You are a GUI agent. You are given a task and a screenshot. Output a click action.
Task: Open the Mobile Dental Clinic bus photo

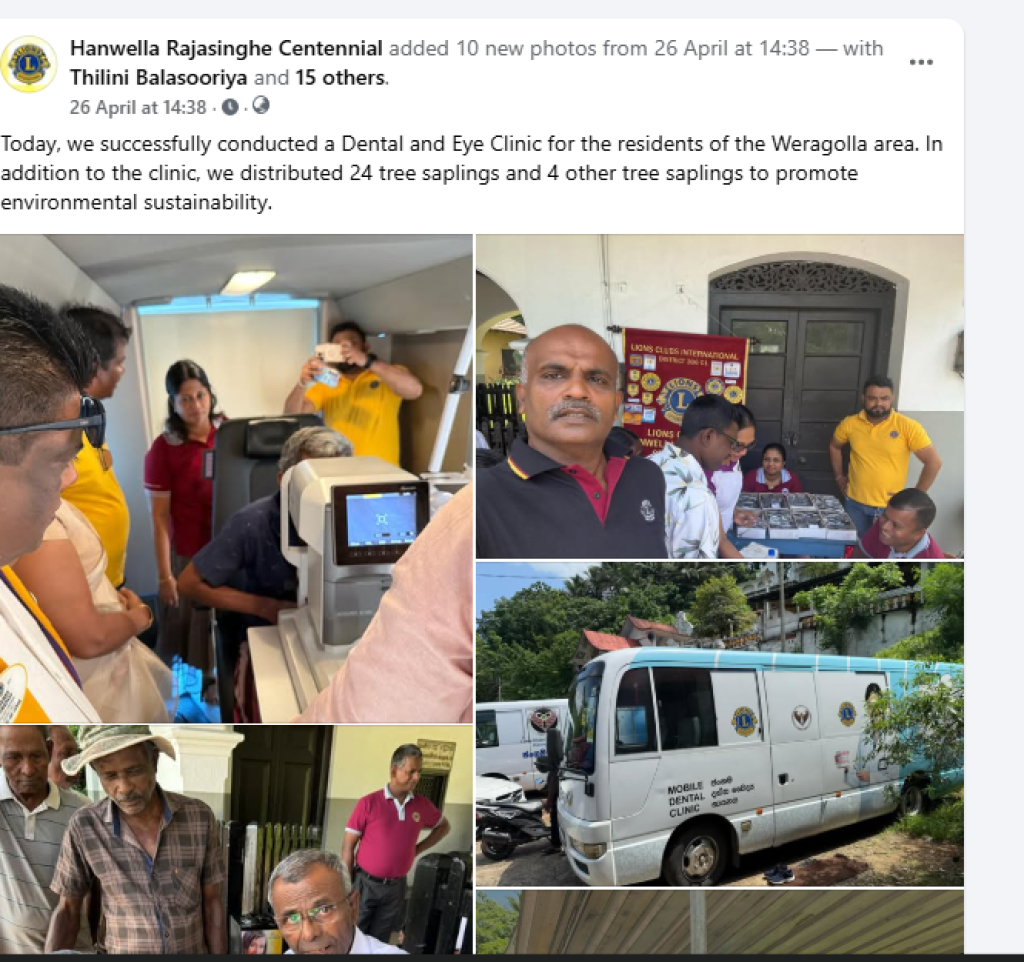click(x=720, y=724)
